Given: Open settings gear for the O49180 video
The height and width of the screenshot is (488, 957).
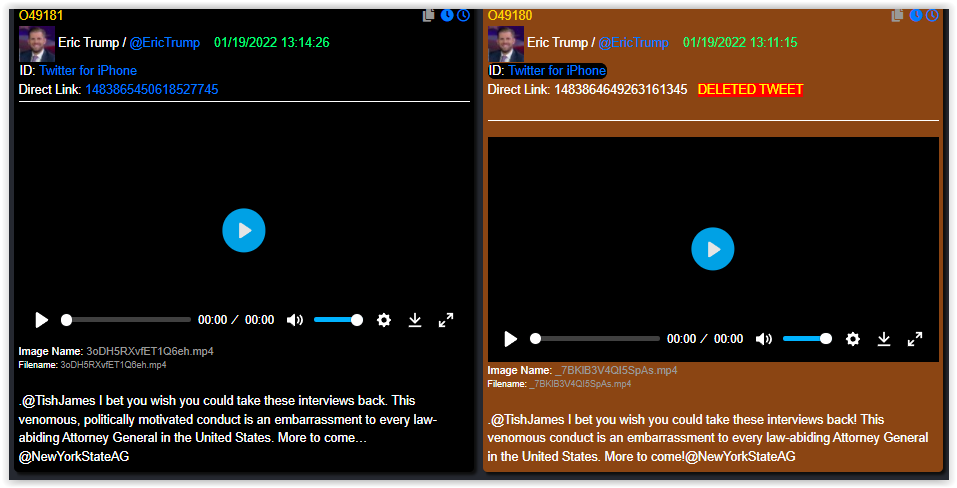Looking at the screenshot, I should pos(853,339).
